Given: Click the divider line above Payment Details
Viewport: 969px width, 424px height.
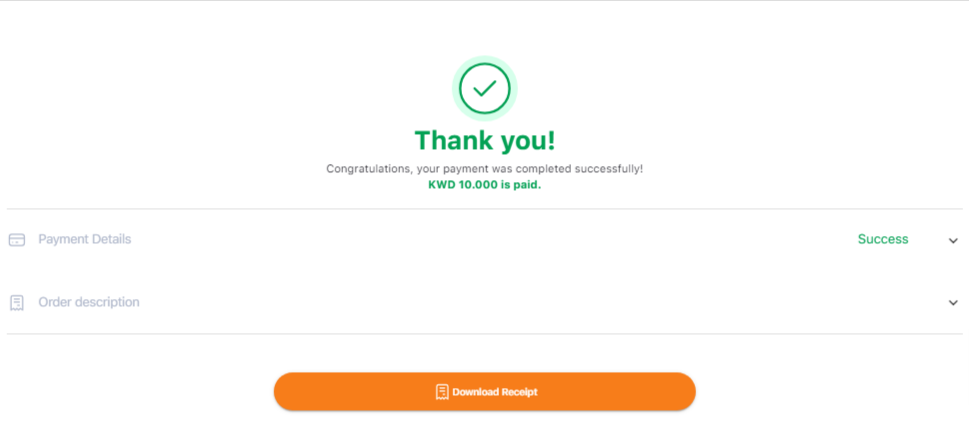Looking at the screenshot, I should pyautogui.click(x=485, y=209).
